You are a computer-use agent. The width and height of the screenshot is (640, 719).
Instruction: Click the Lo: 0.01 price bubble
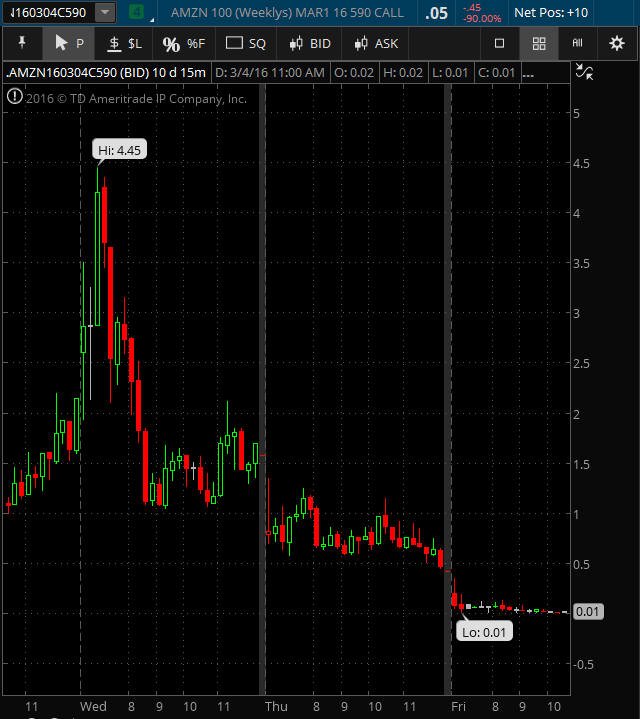coord(484,632)
